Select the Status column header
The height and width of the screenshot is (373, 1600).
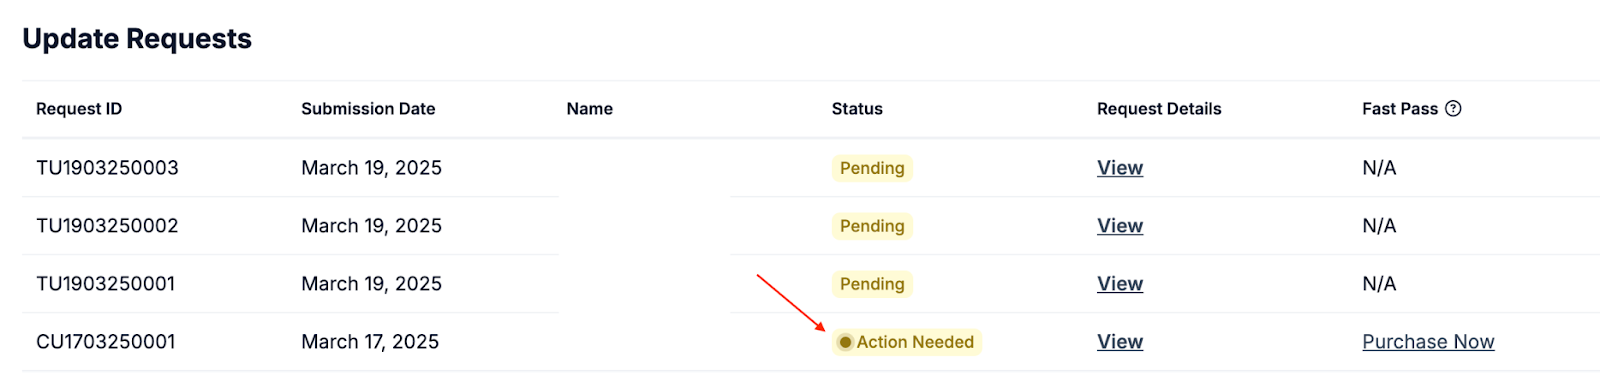[857, 109]
